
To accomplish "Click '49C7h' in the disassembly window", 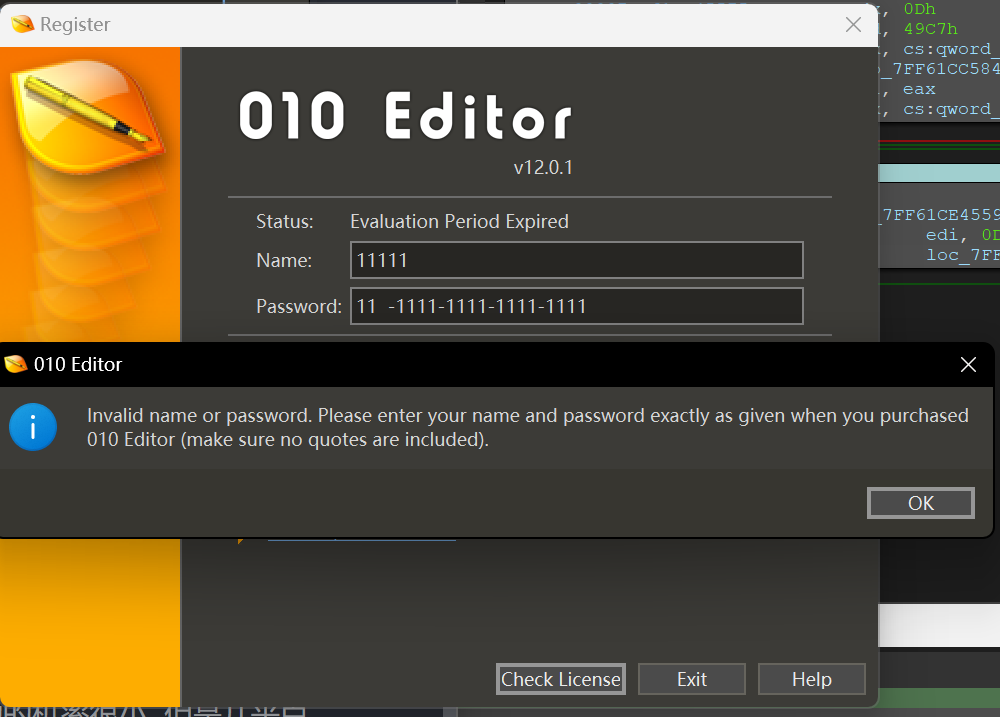I will 930,29.
